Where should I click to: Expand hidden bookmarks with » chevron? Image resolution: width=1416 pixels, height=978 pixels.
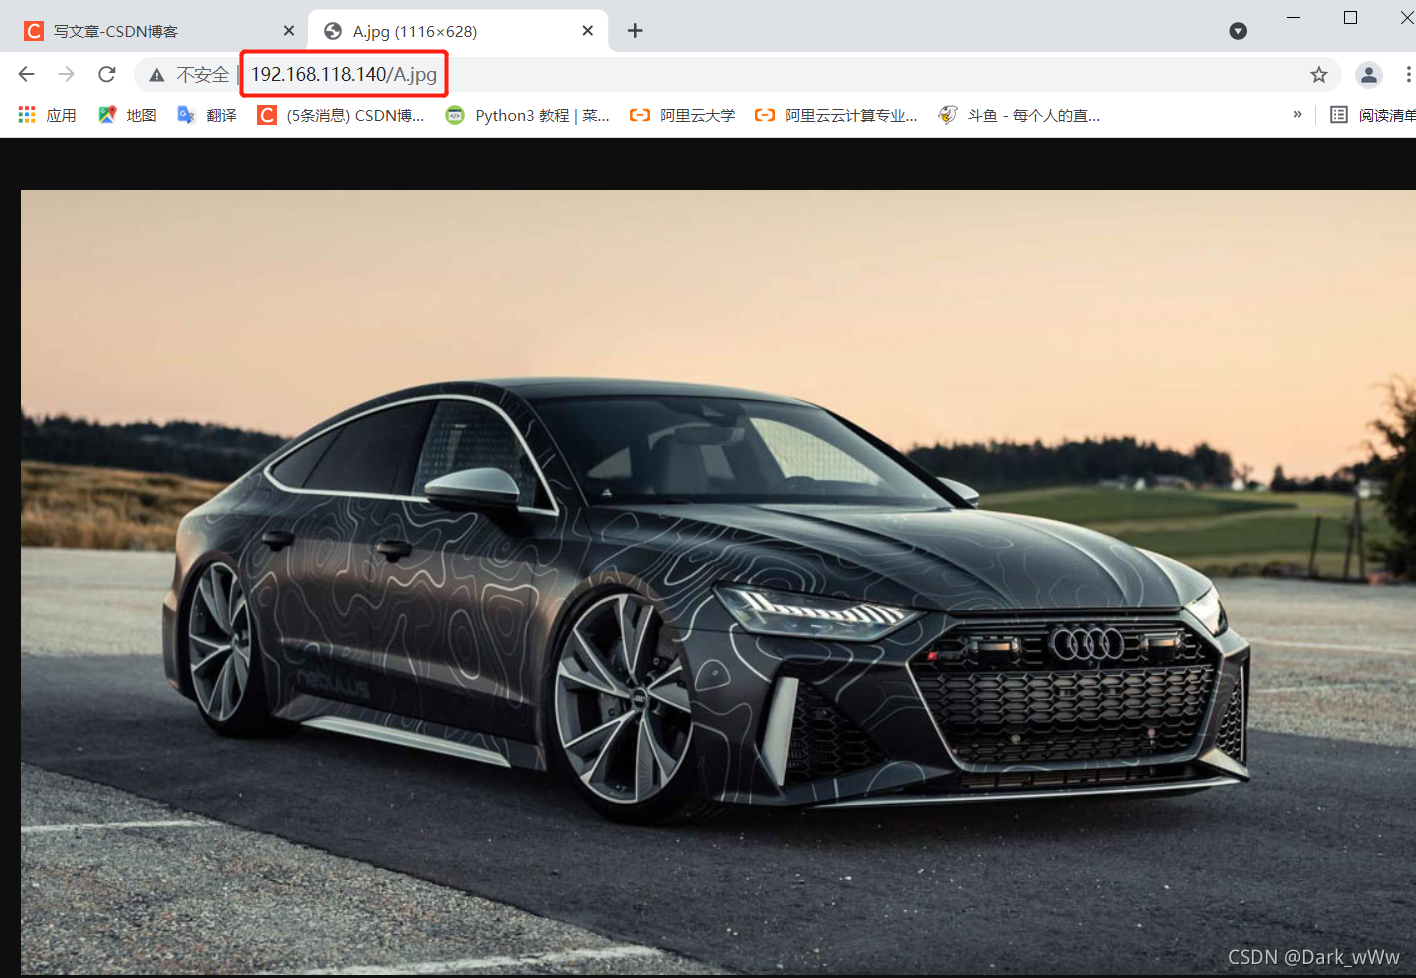(1297, 114)
